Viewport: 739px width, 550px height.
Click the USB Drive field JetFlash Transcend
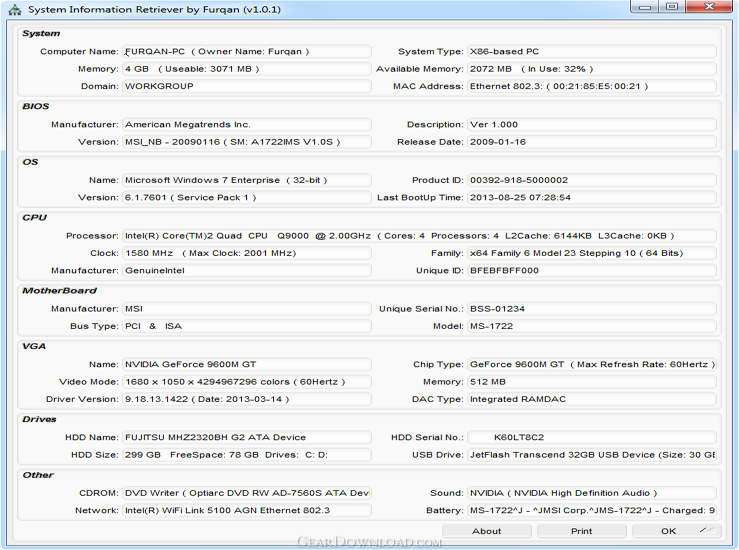(592, 455)
